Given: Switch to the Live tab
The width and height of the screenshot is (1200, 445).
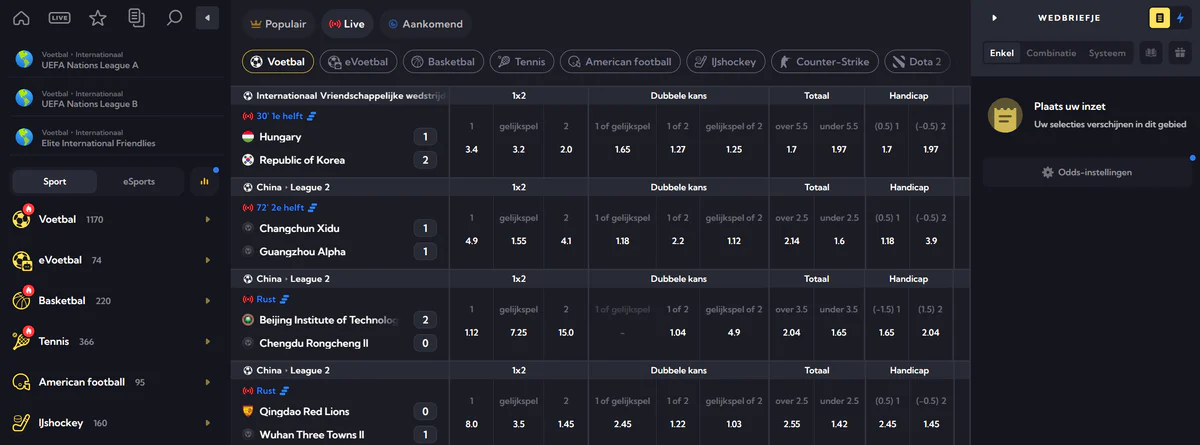Looking at the screenshot, I should (347, 23).
